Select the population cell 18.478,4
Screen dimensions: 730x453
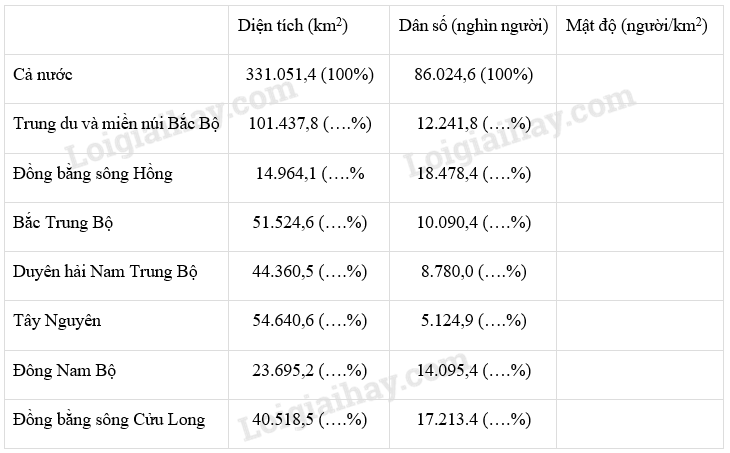pos(473,174)
